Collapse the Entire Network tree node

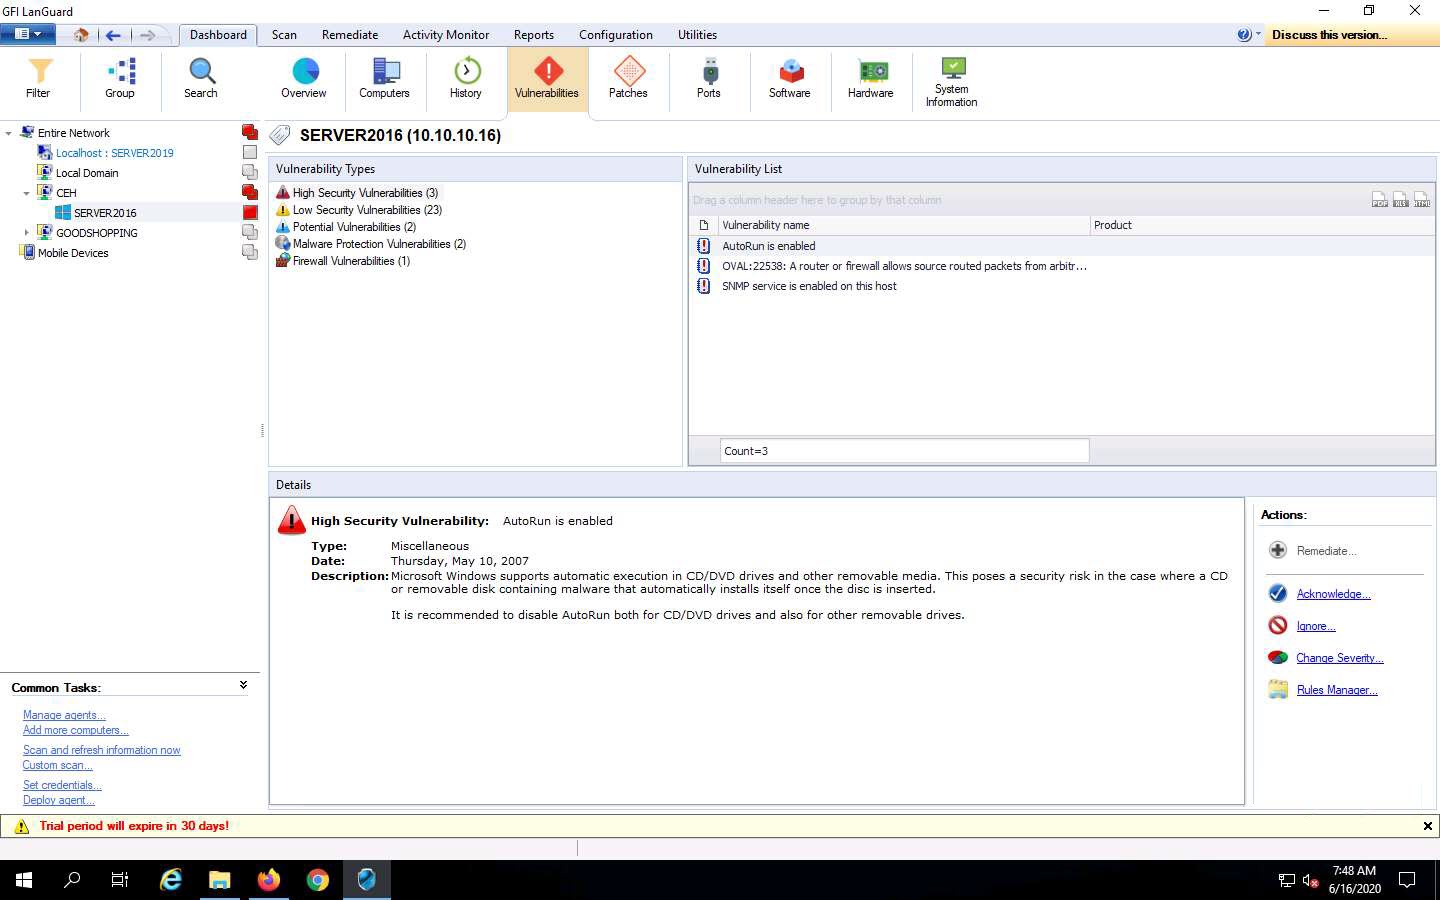click(x=9, y=133)
